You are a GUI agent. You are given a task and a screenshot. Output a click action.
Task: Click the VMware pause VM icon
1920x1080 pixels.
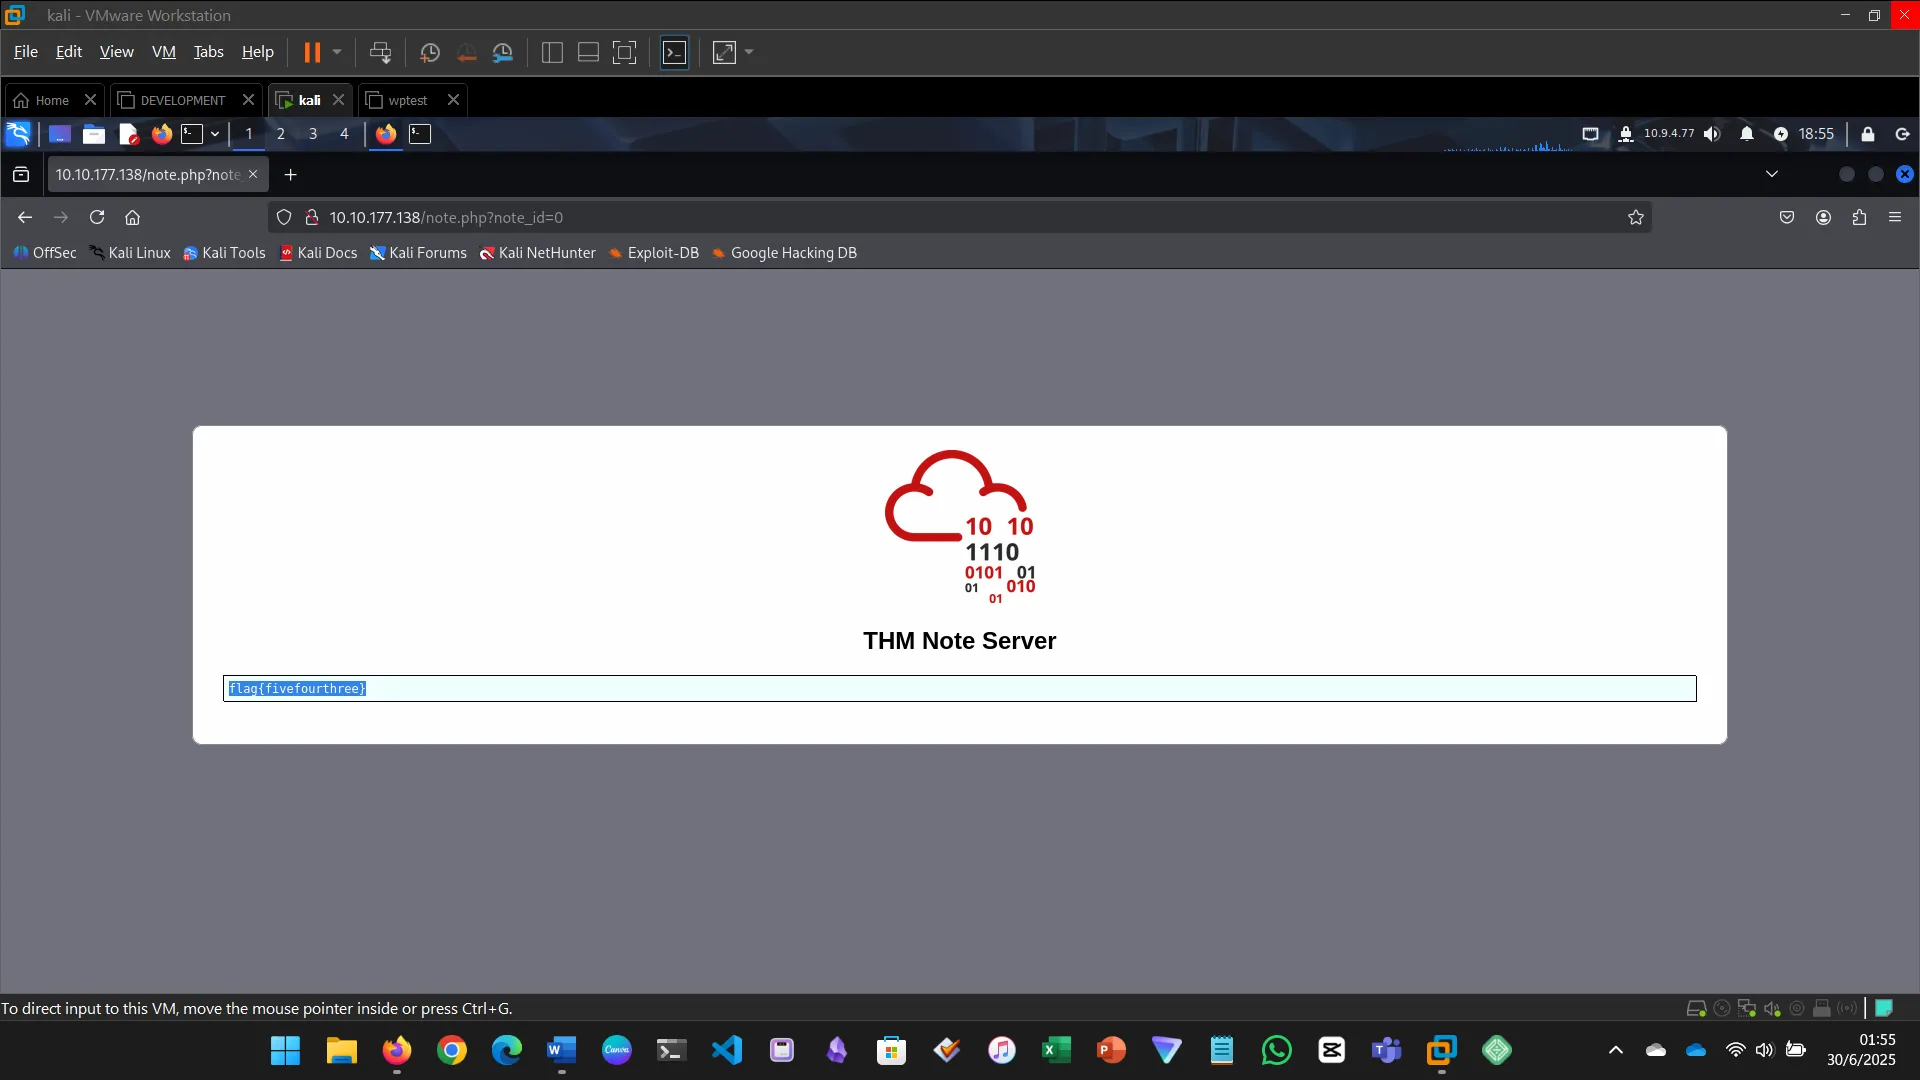click(x=312, y=52)
